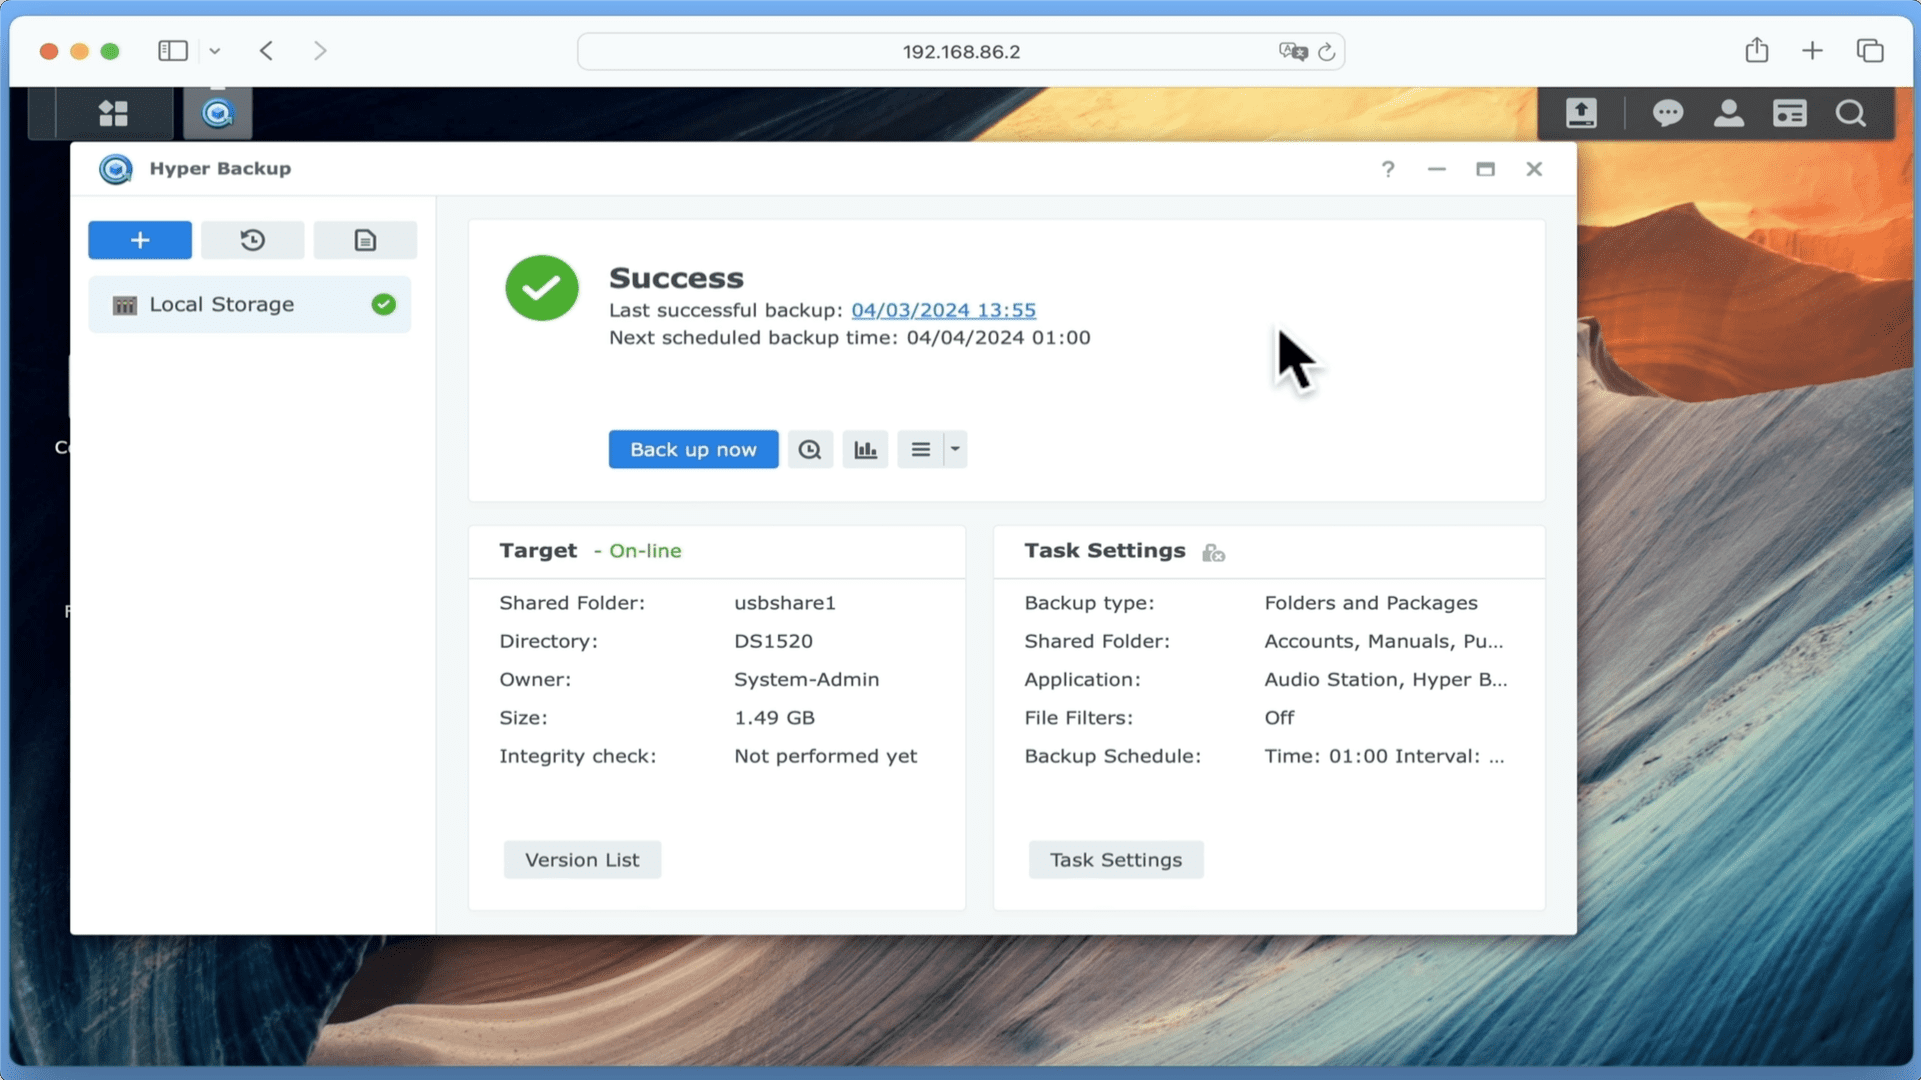Expand the task action dropdown arrow
The height and width of the screenshot is (1080, 1921).
955,450
